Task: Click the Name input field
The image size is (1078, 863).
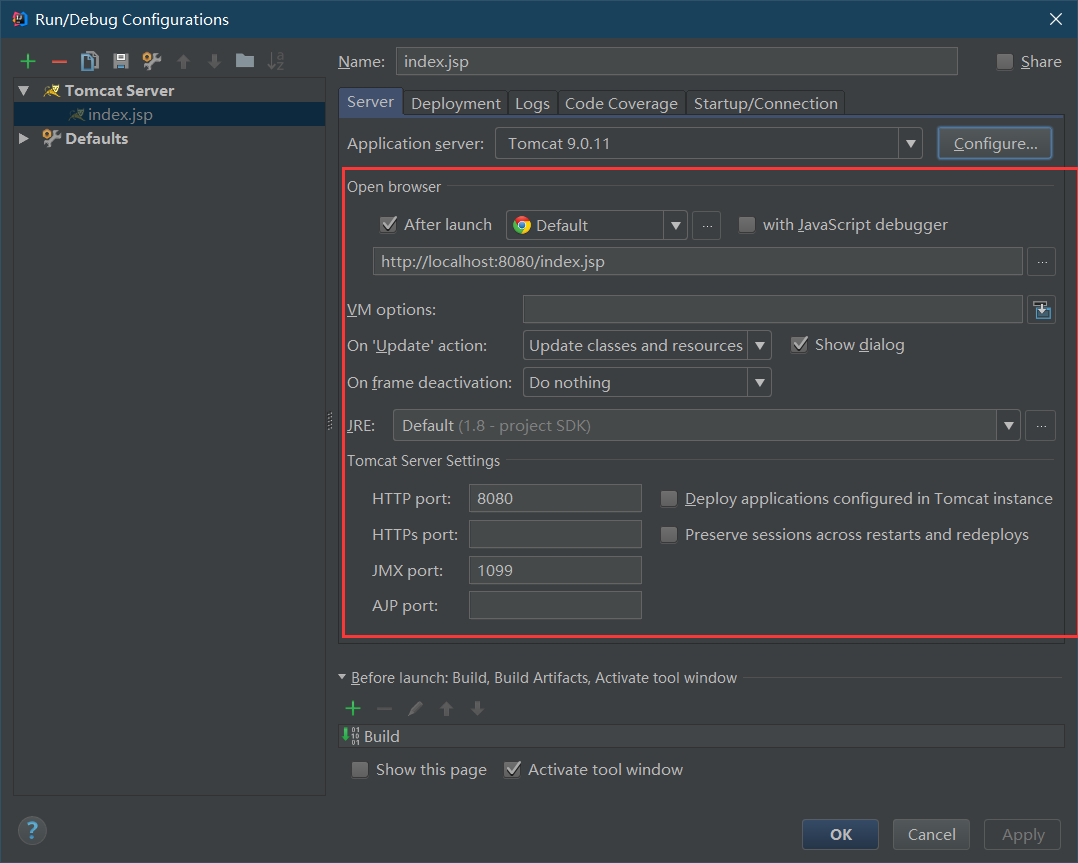Action: coord(676,61)
